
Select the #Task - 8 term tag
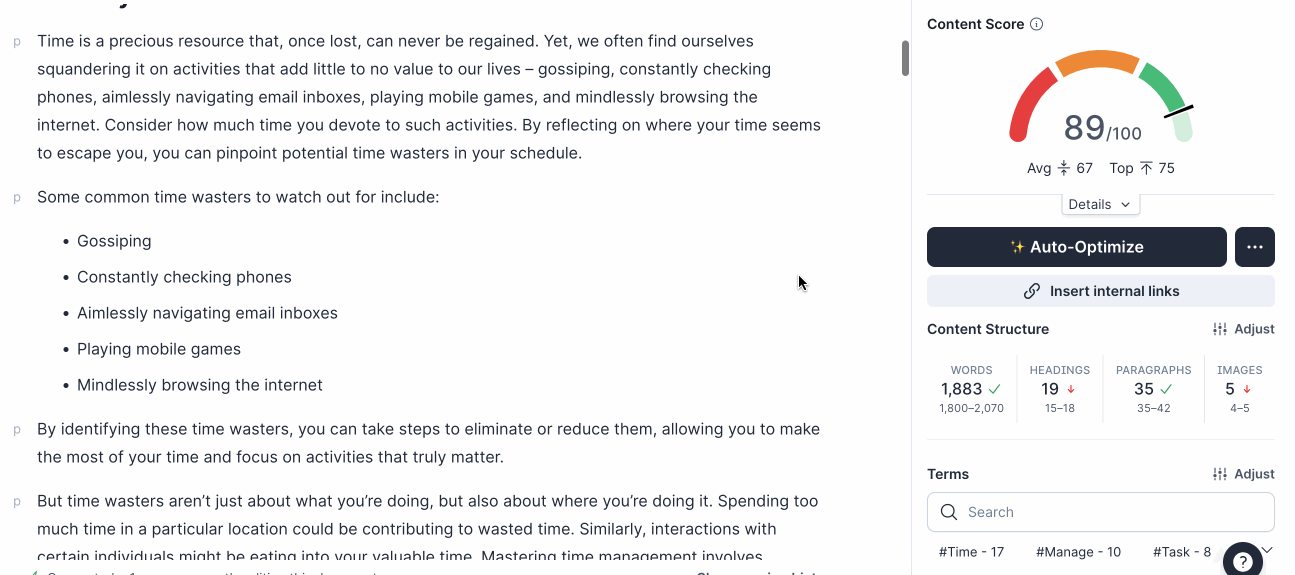point(1181,552)
